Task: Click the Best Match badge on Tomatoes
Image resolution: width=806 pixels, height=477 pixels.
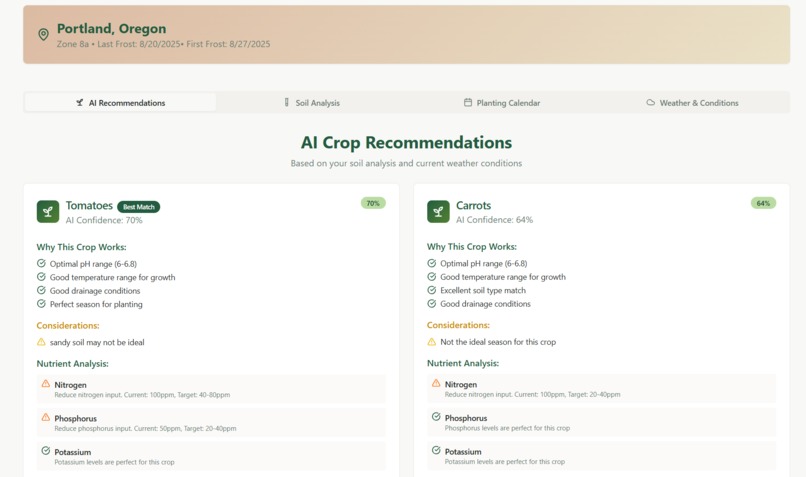Action: tap(139, 207)
